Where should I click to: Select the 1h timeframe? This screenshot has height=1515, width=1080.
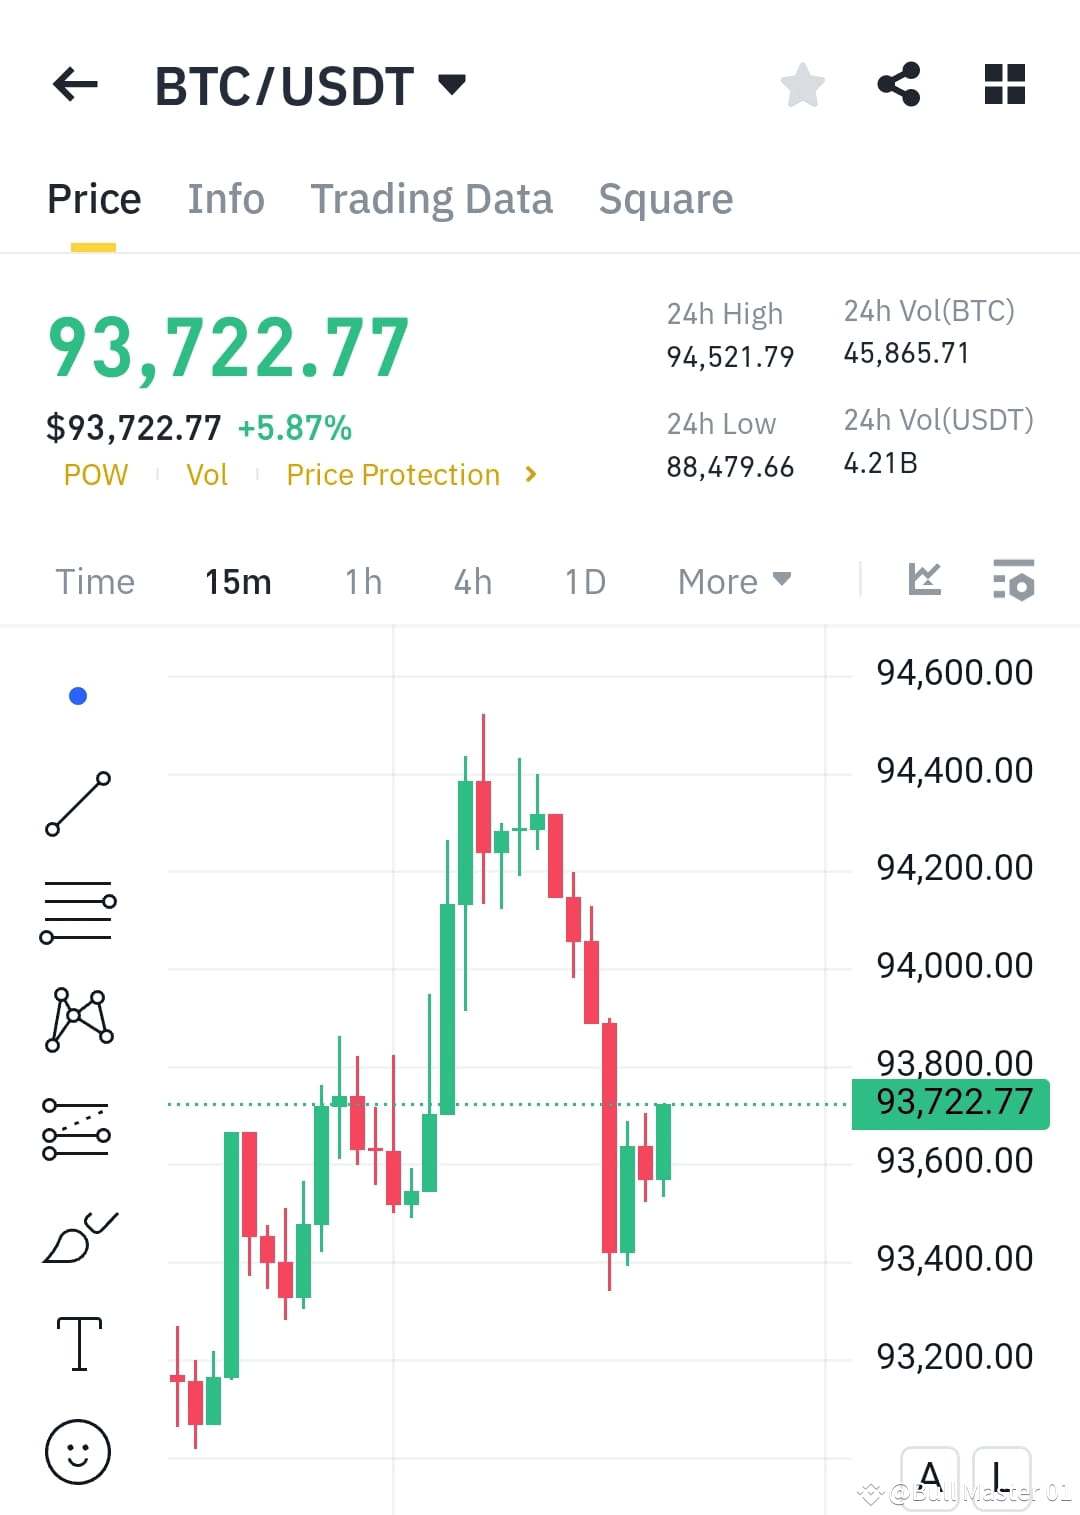(362, 580)
